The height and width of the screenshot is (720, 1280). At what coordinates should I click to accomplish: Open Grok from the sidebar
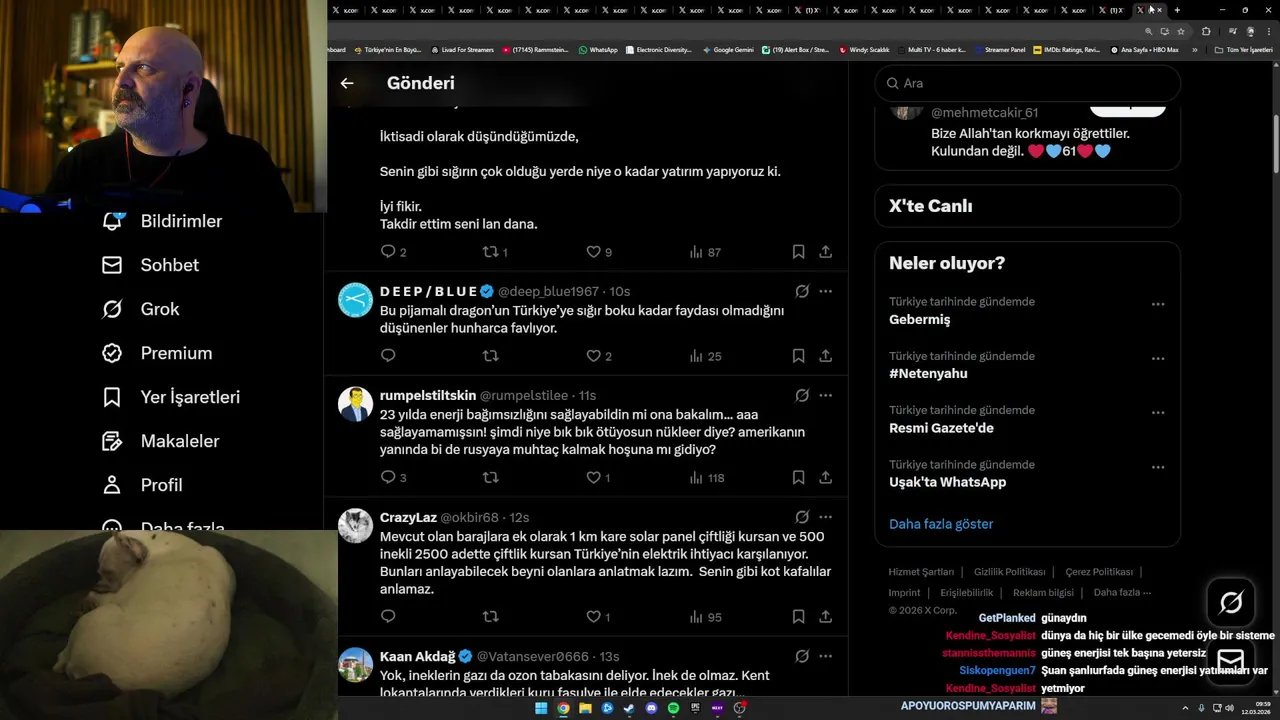pyautogui.click(x=140, y=309)
